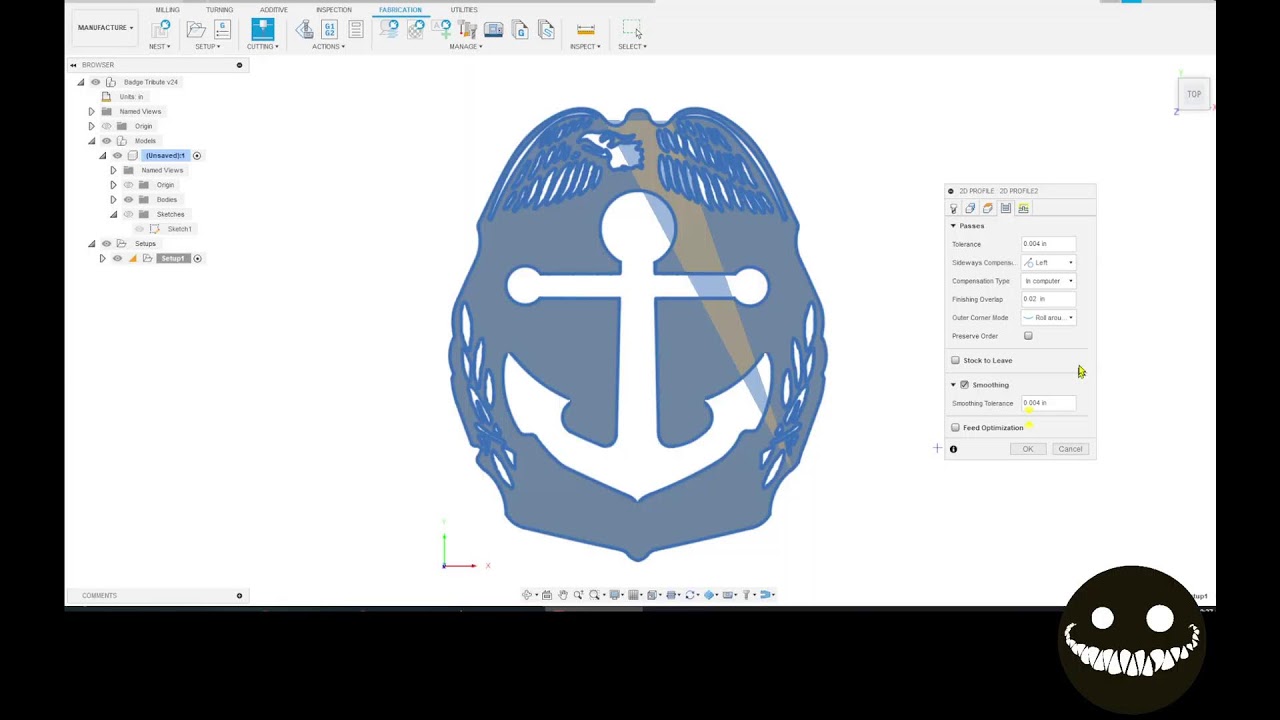Screen dimensions: 1280x720
Task: Click the Finishing Overlap input field
Action: 1048,299
